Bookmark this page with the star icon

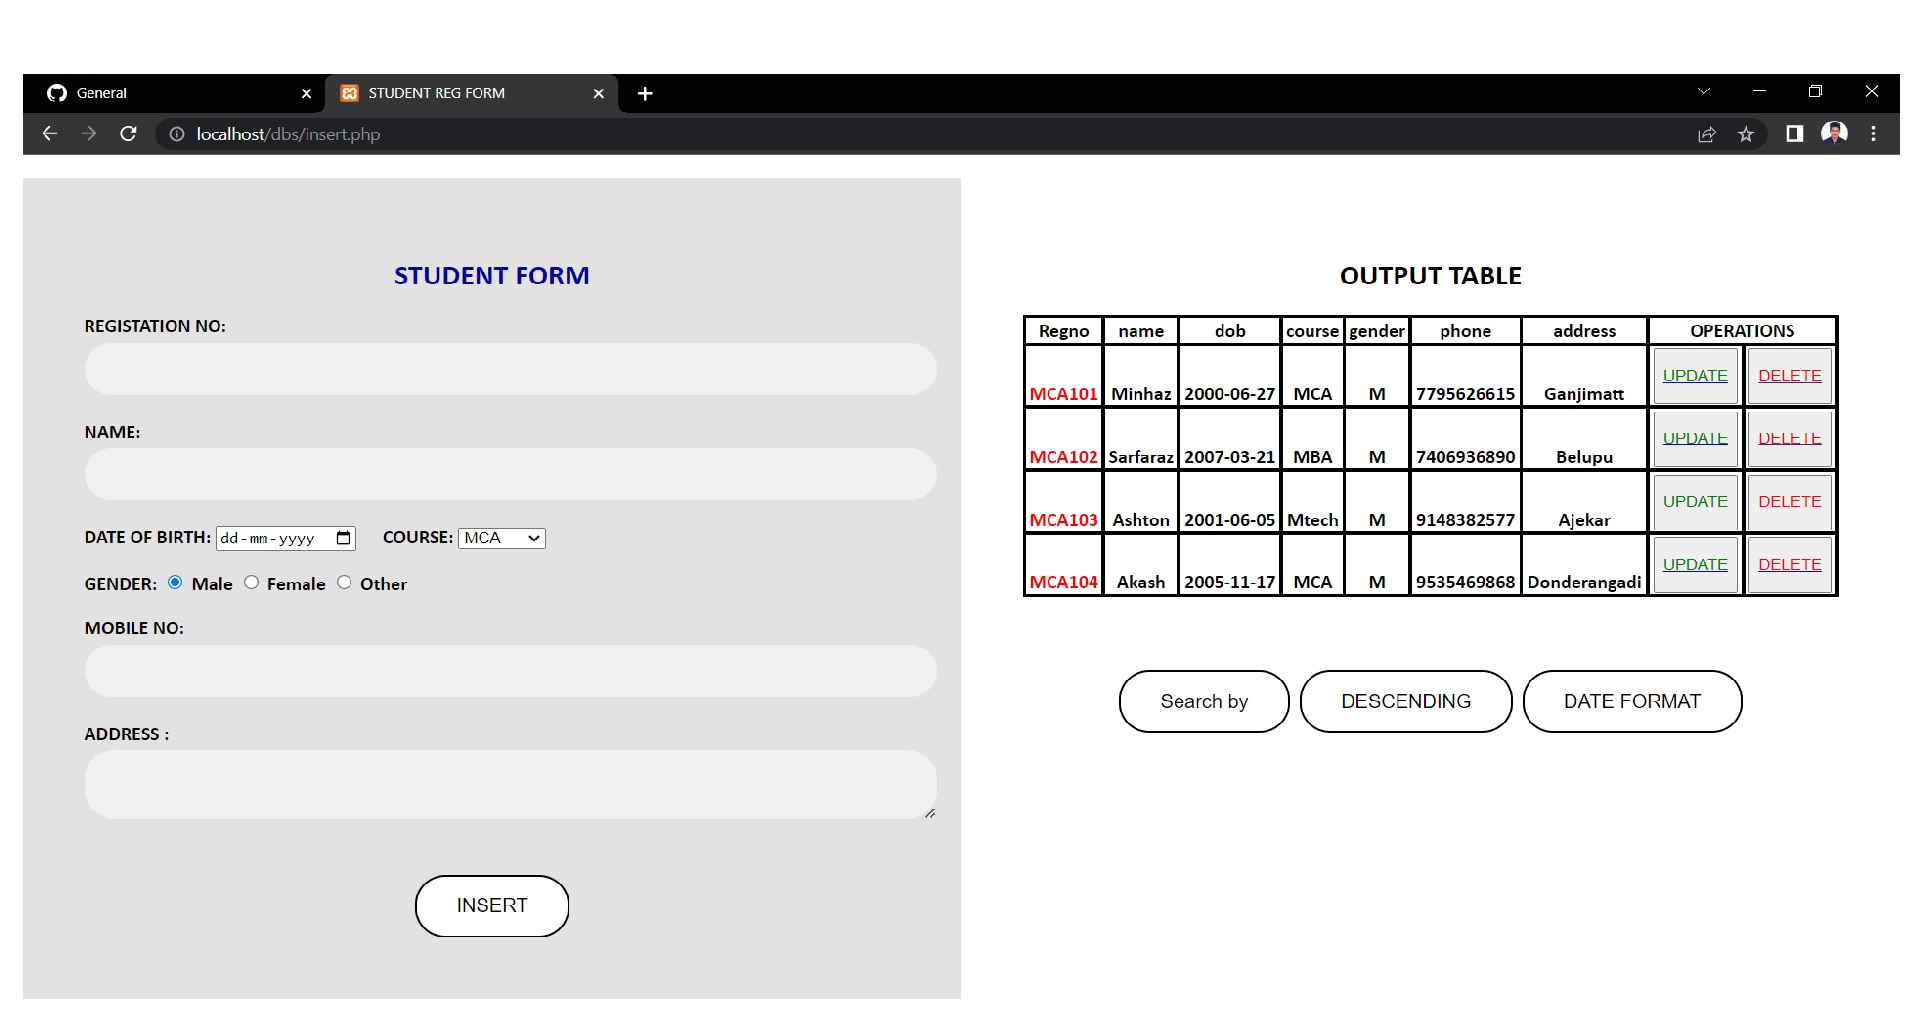(x=1746, y=133)
